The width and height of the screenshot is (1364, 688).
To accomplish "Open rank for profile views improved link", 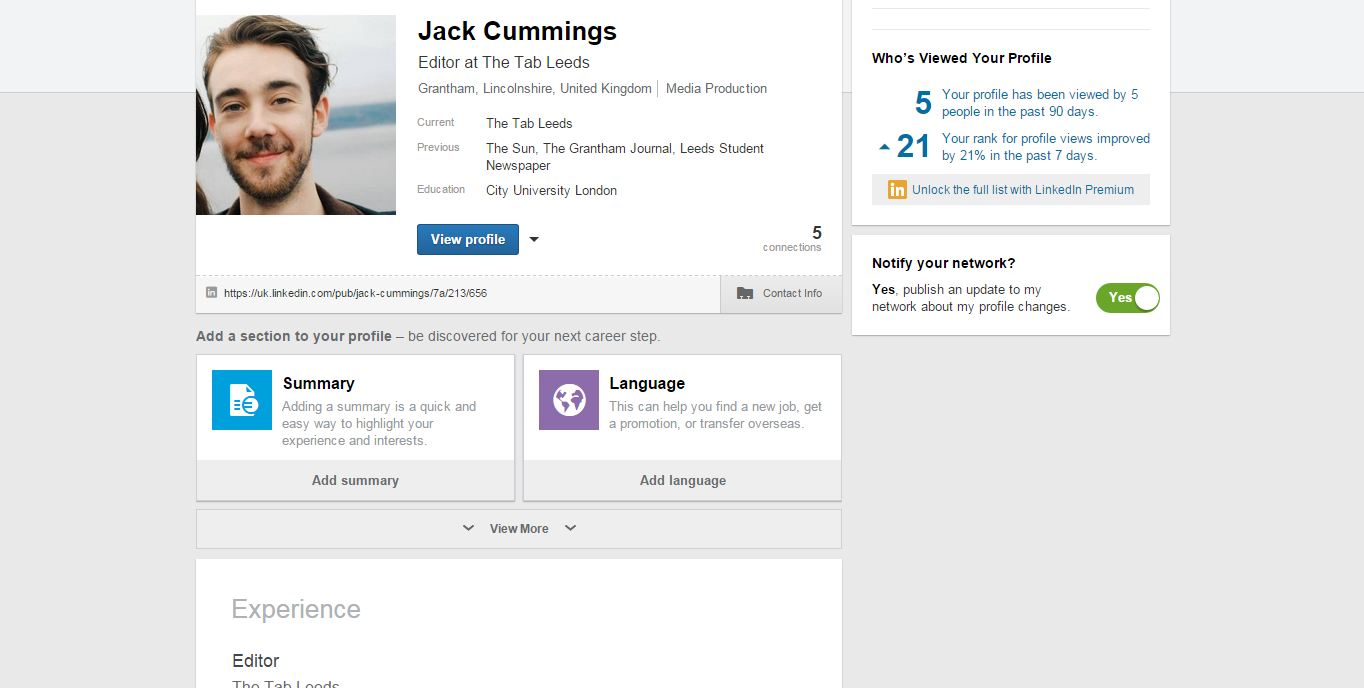I will (x=1046, y=147).
